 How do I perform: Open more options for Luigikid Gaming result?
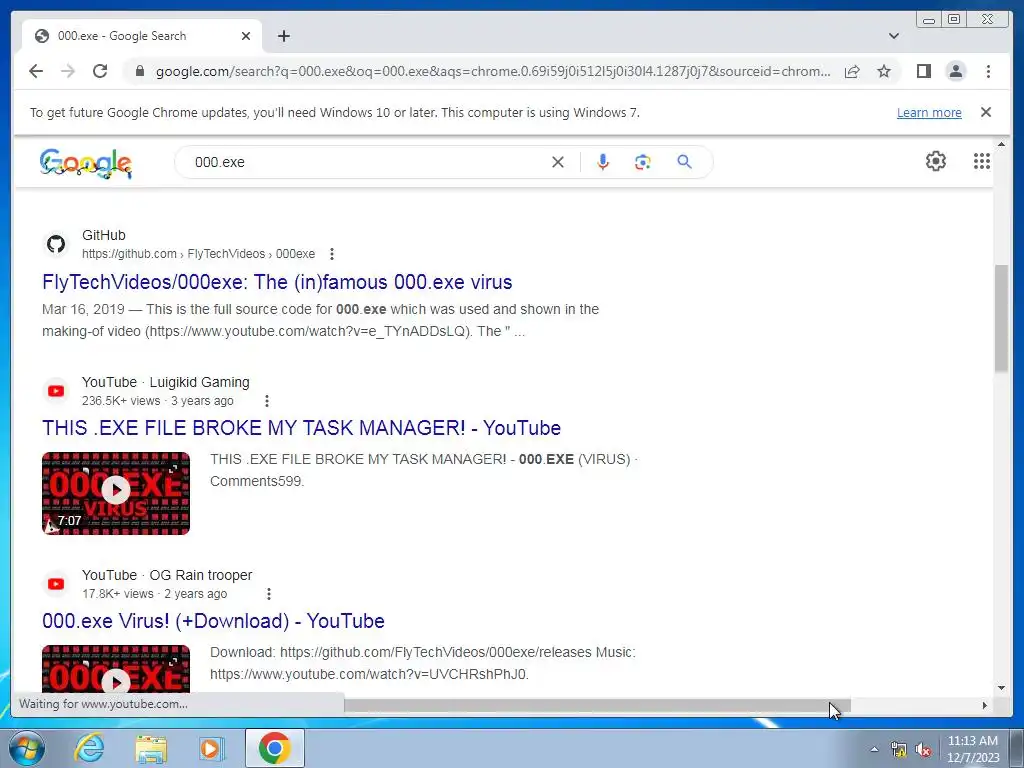266,401
